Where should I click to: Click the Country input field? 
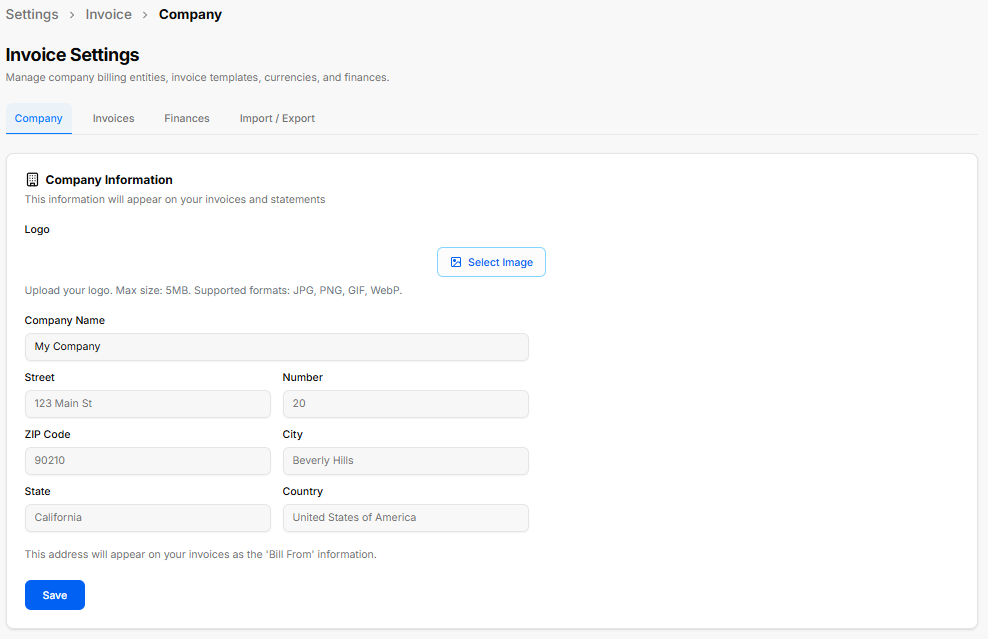coord(406,518)
